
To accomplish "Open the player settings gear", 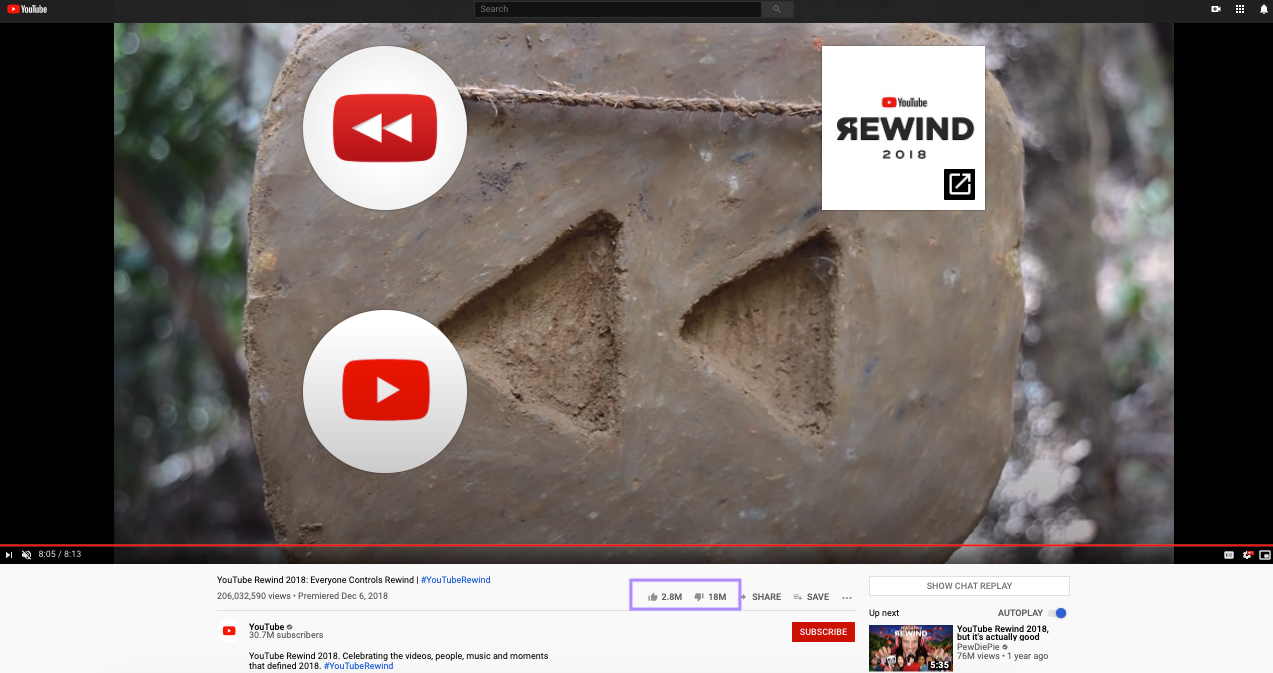I will (1247, 554).
